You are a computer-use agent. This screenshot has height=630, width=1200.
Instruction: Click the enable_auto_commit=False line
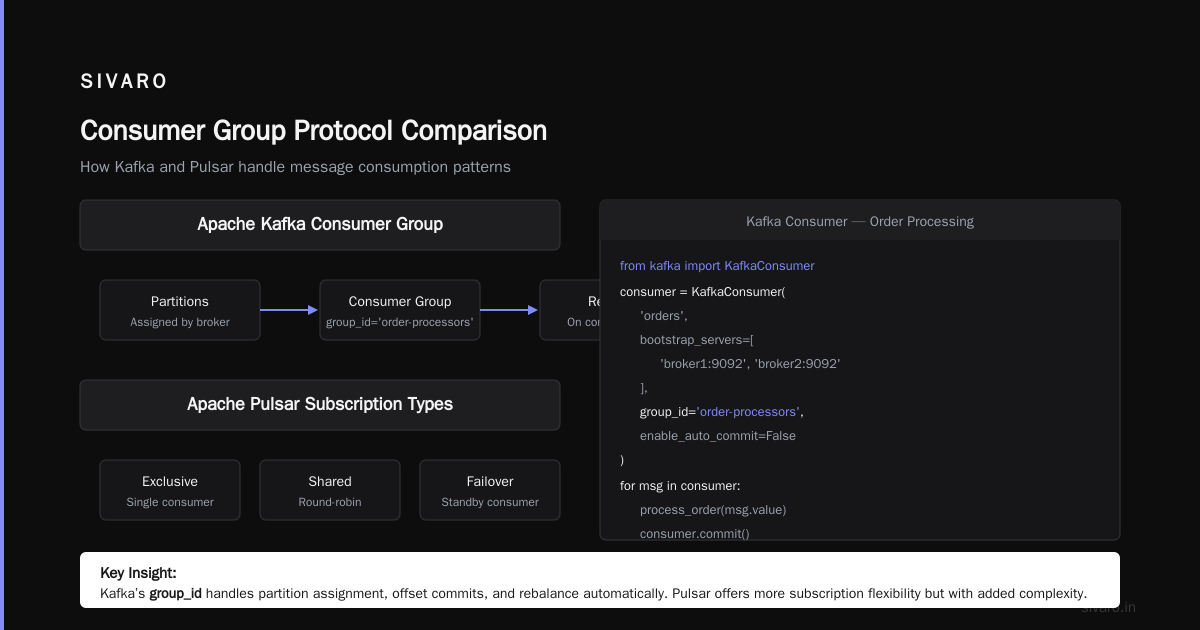click(718, 436)
